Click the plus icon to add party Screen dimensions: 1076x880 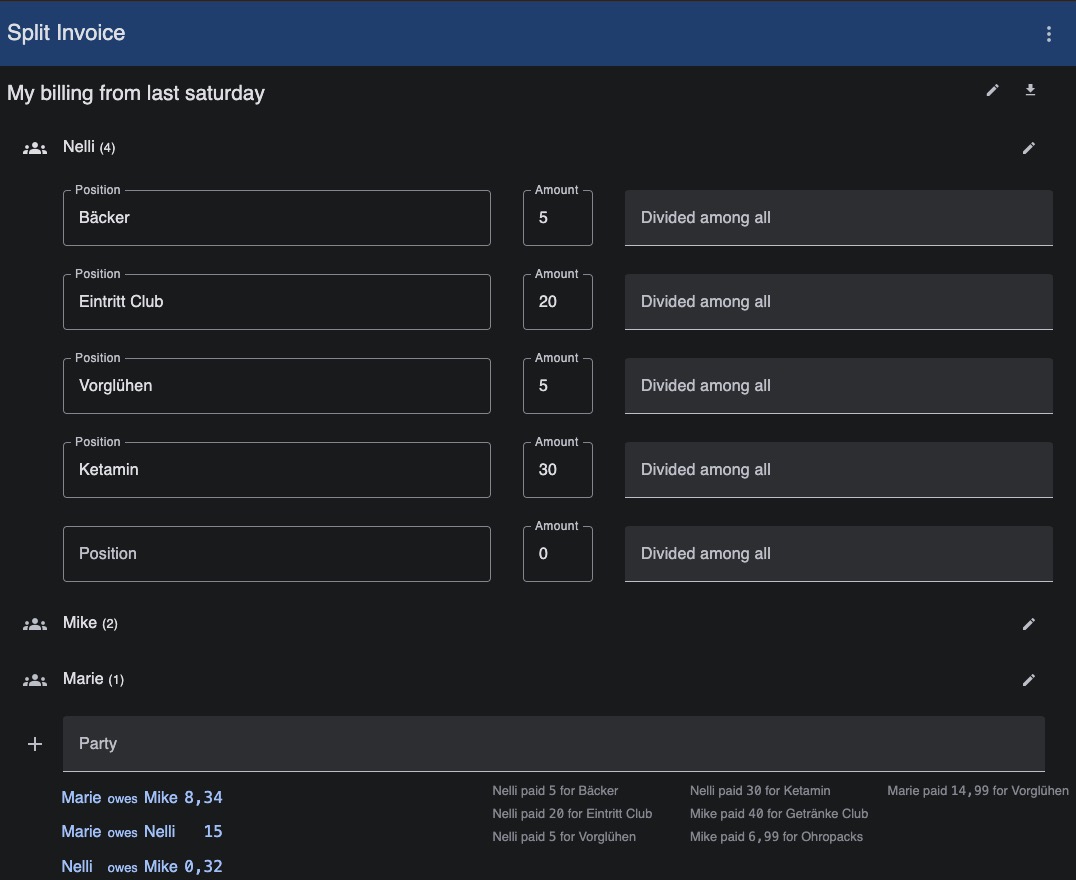point(35,744)
